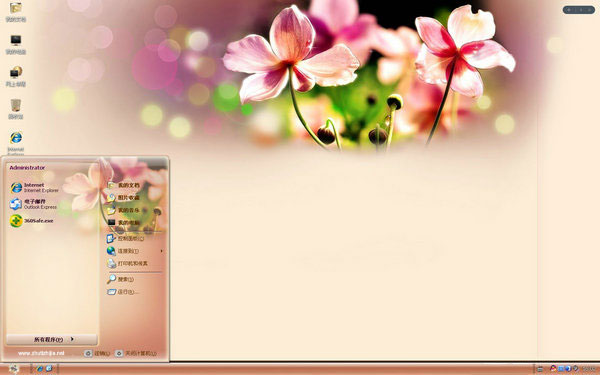600x375 pixels.
Task: Launch Internet Explorer from Quick Launch
Action: click(x=39, y=368)
